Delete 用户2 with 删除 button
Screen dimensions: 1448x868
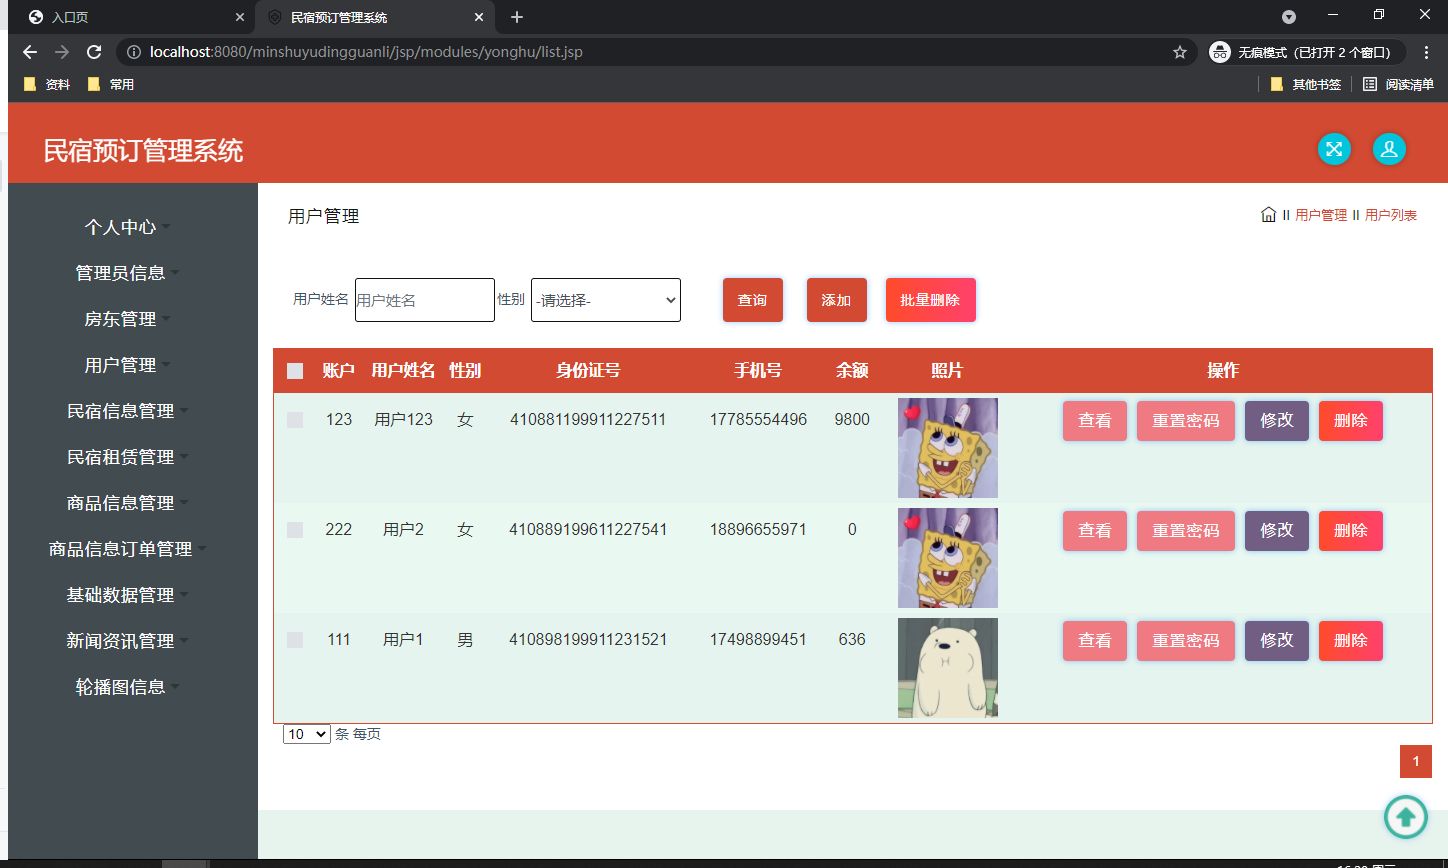pyautogui.click(x=1351, y=531)
